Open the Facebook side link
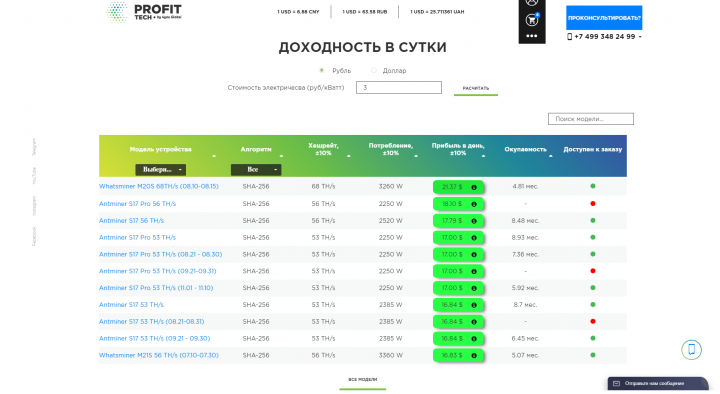 point(34,236)
